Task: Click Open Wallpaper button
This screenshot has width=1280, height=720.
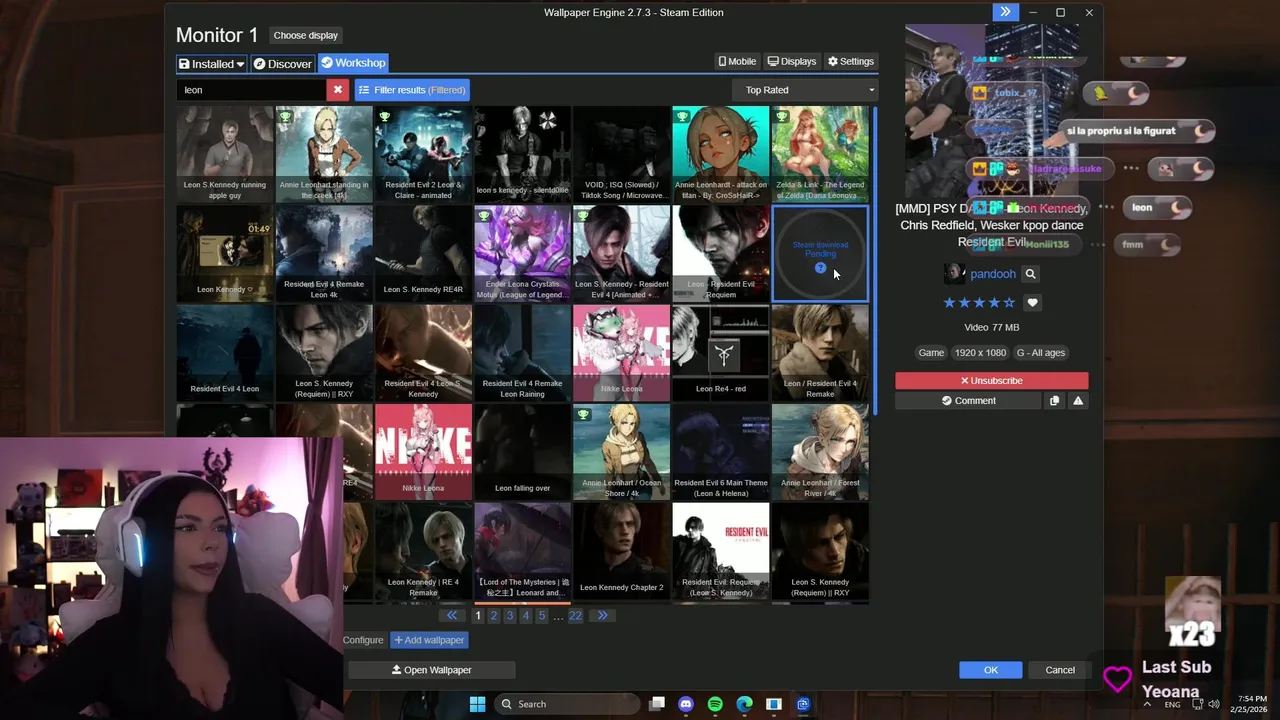Action: (x=432, y=670)
